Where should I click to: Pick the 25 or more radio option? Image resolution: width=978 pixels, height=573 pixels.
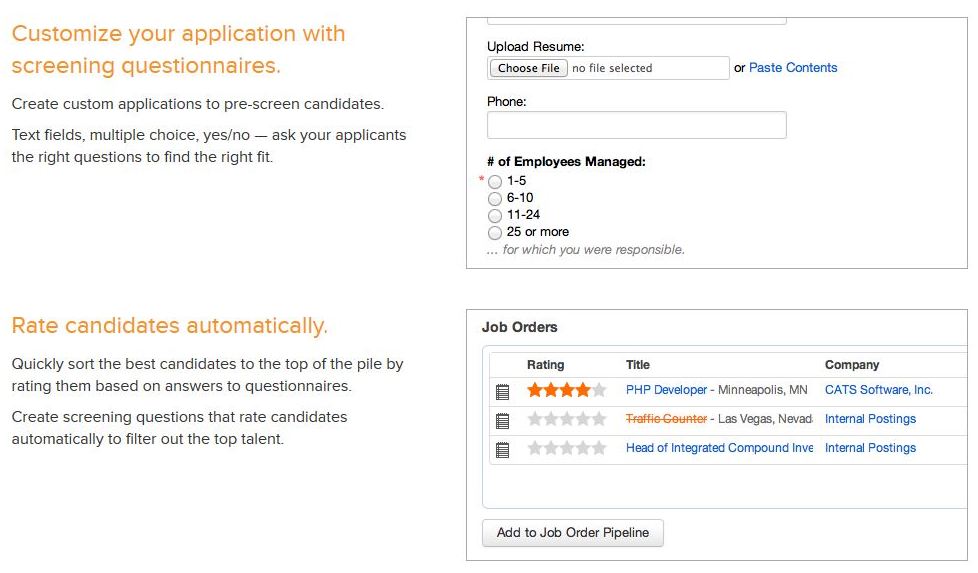[495, 232]
